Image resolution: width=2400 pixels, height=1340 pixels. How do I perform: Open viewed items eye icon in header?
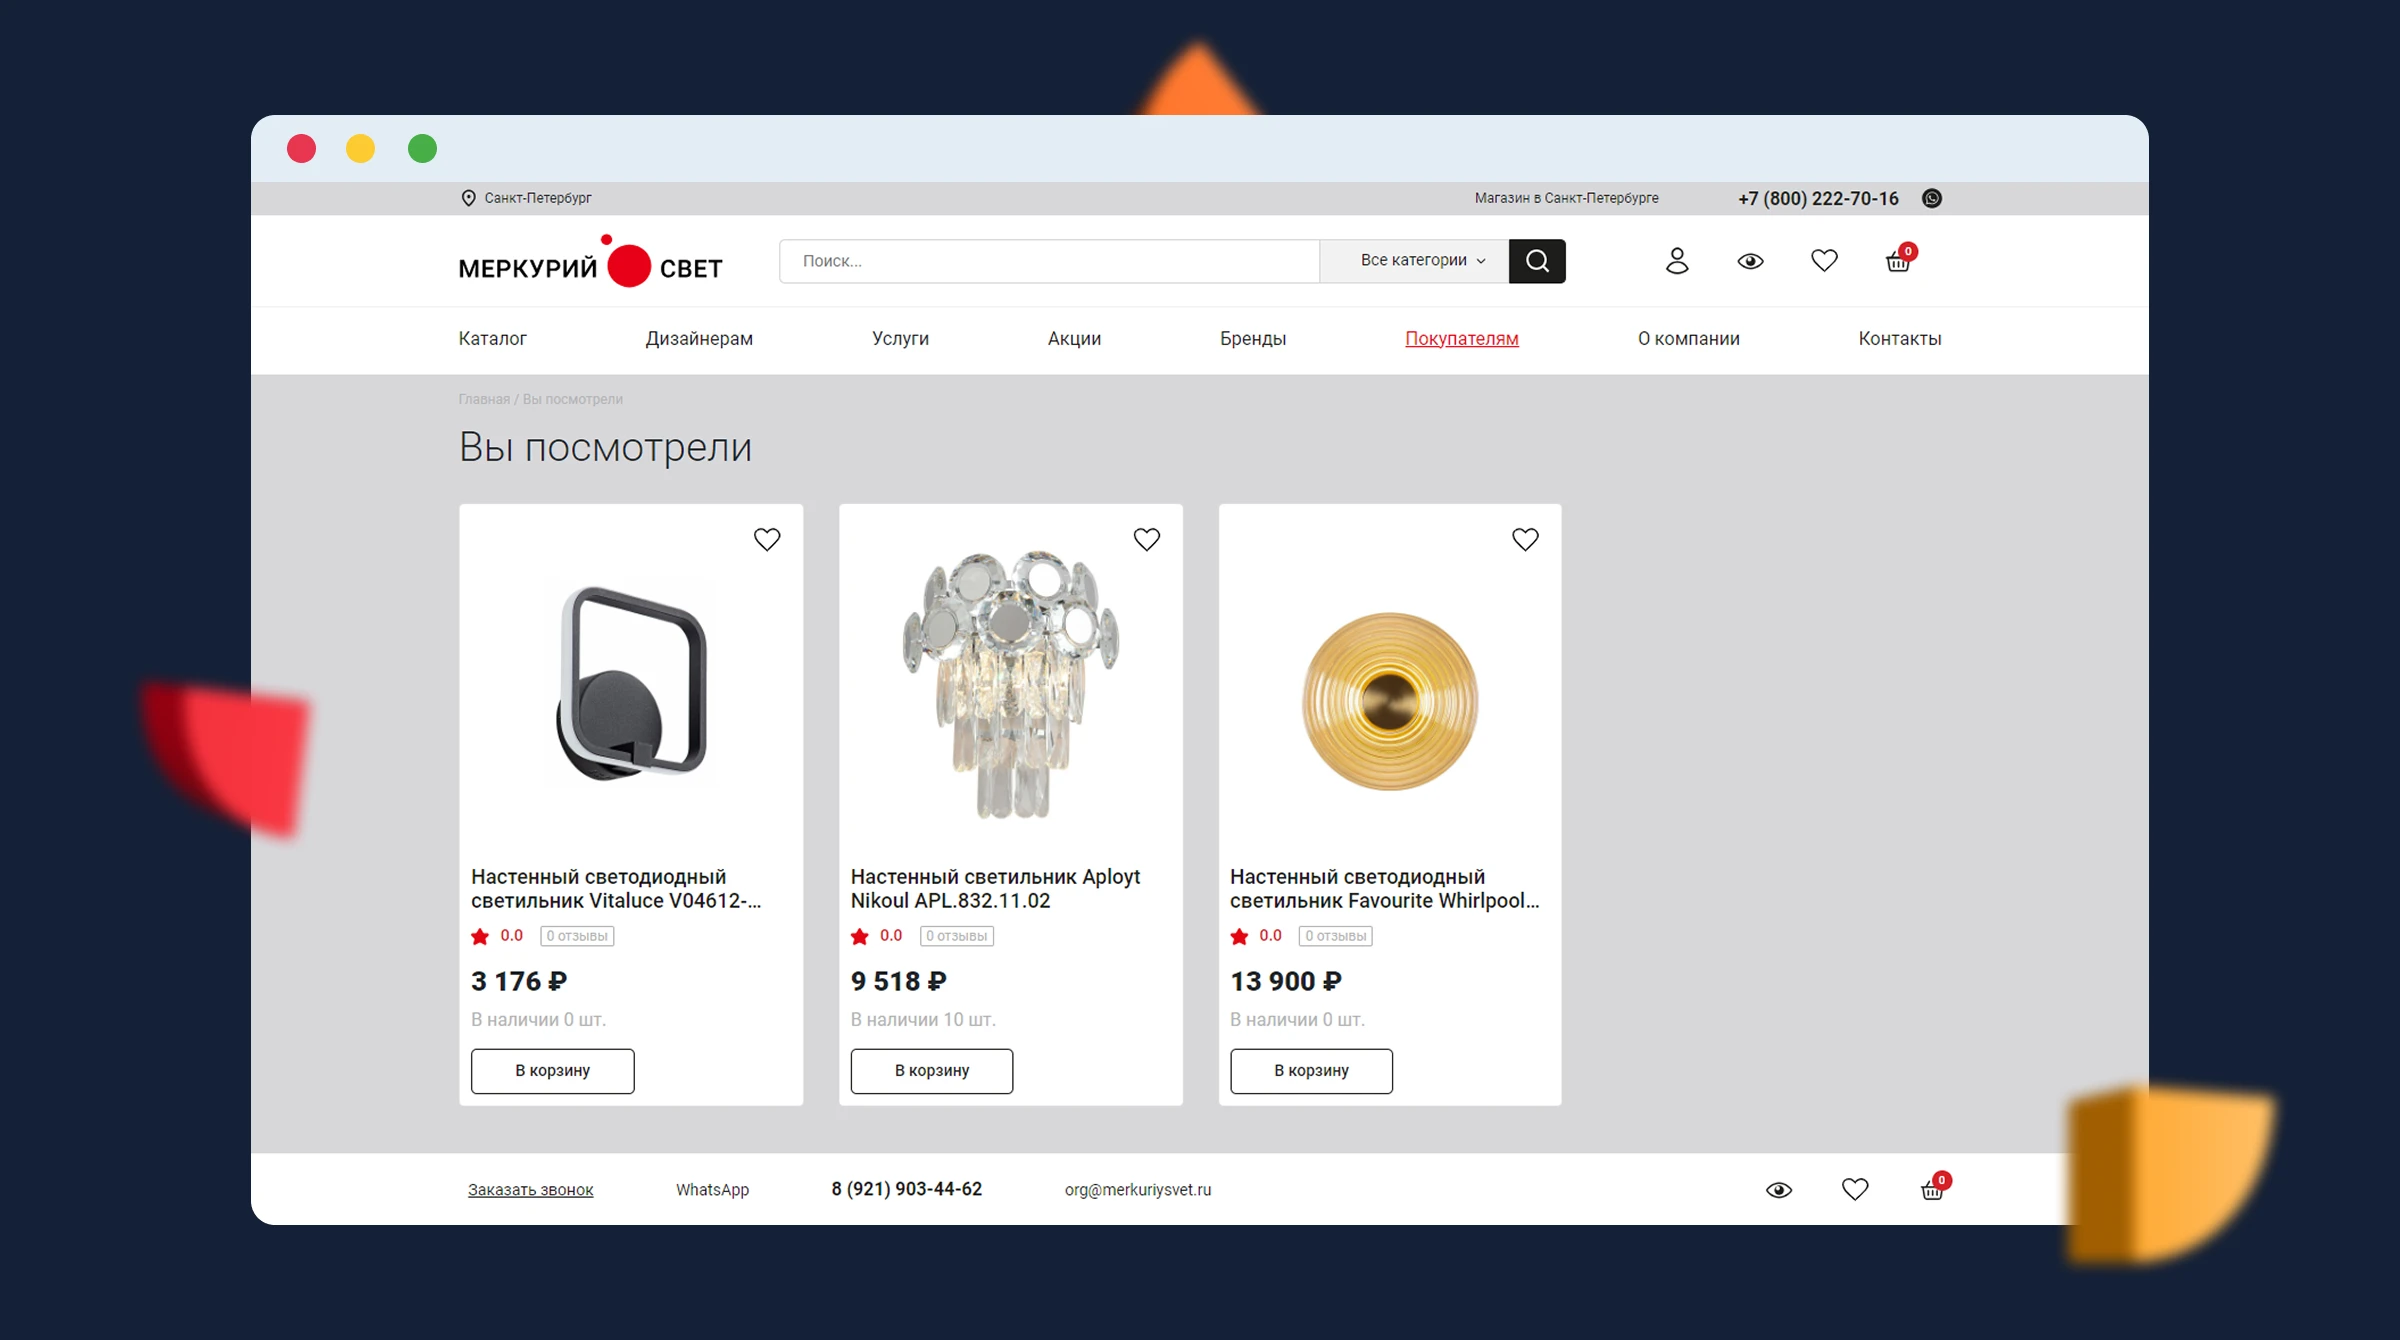(x=1750, y=261)
